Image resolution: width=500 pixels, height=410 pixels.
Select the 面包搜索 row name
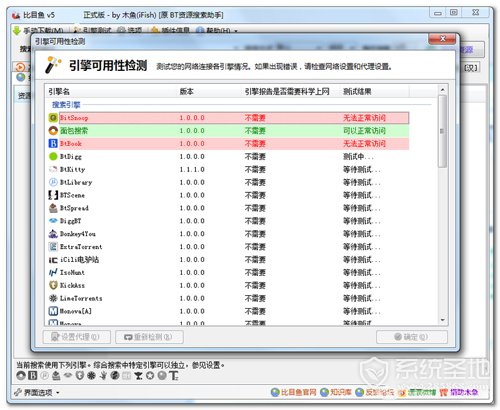[x=74, y=131]
